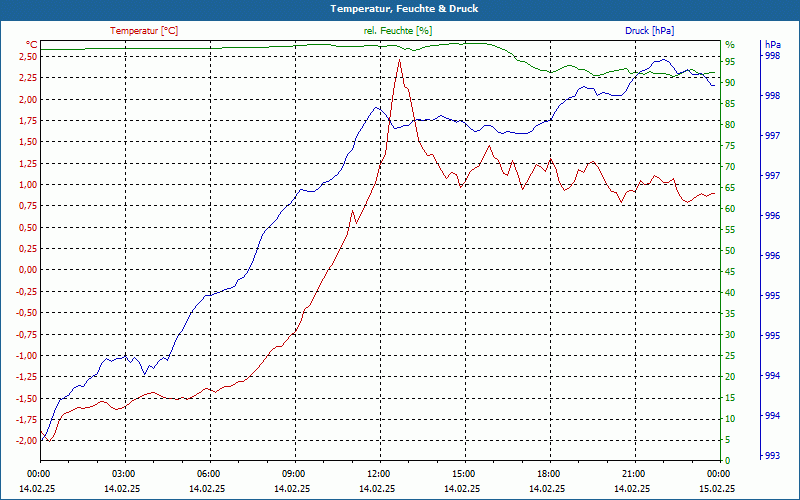The height and width of the screenshot is (500, 800).
Task: Click the "30" humidity axis value
Action: (730, 335)
